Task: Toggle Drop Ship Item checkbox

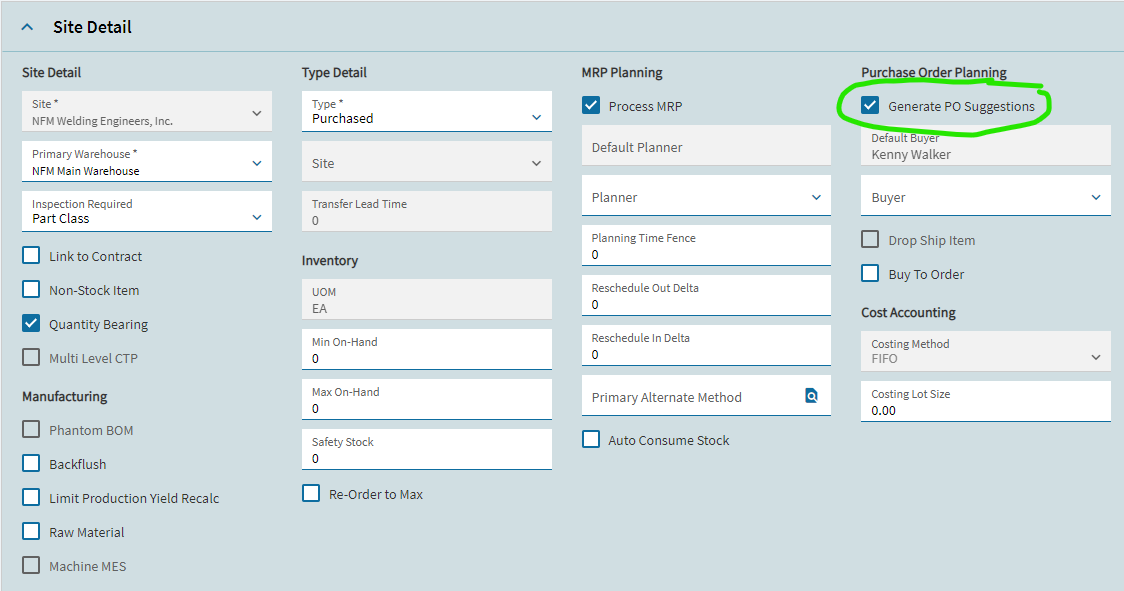Action: coord(870,240)
